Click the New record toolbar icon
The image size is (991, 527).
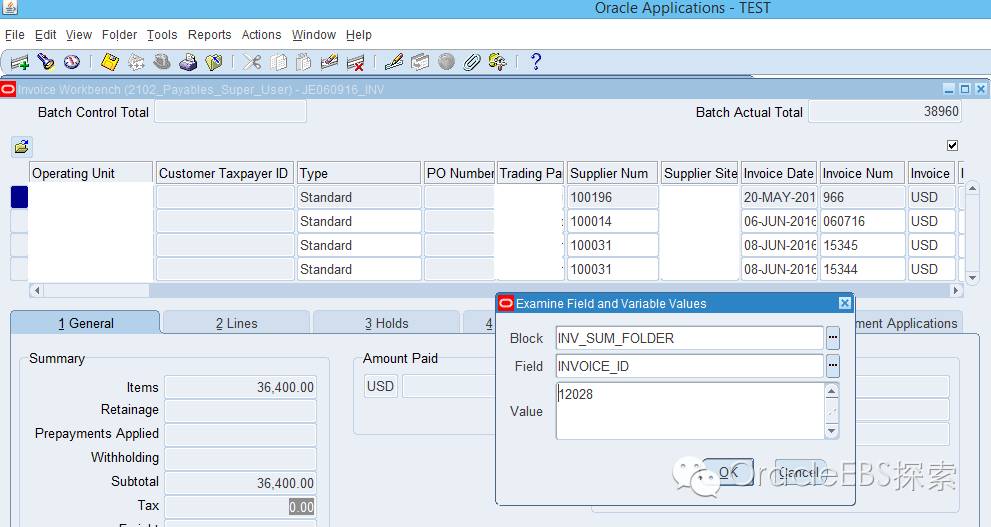[20, 62]
